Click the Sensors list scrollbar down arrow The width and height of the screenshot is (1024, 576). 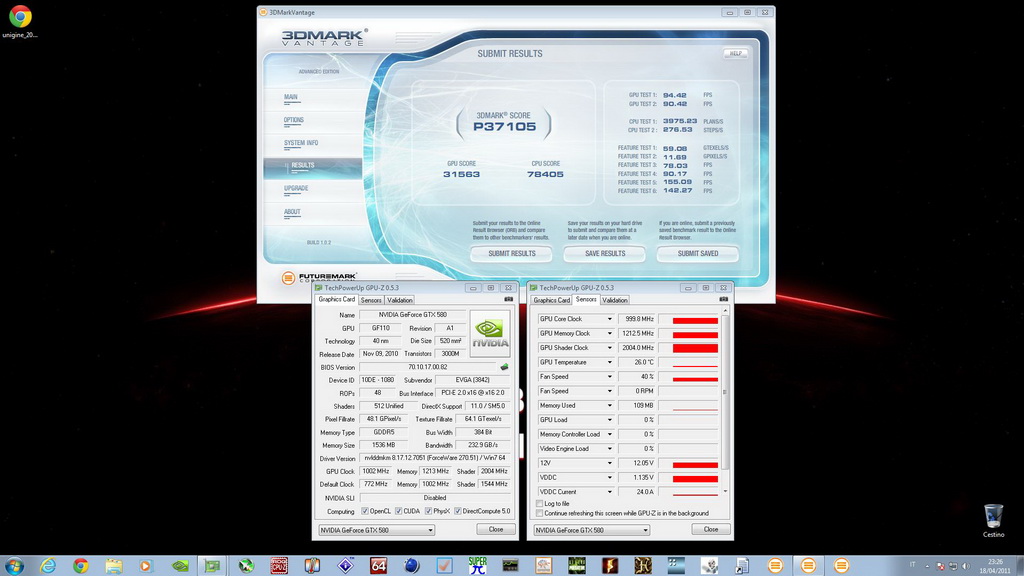[x=725, y=492]
